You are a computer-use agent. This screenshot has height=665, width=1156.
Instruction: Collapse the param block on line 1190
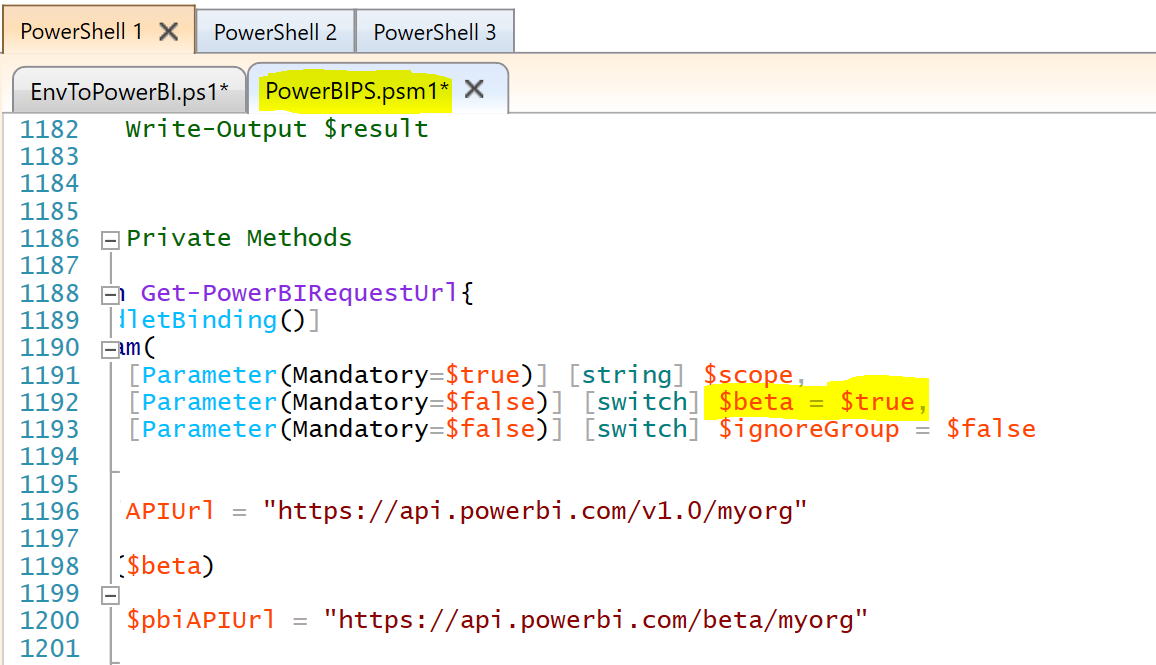click(110, 347)
